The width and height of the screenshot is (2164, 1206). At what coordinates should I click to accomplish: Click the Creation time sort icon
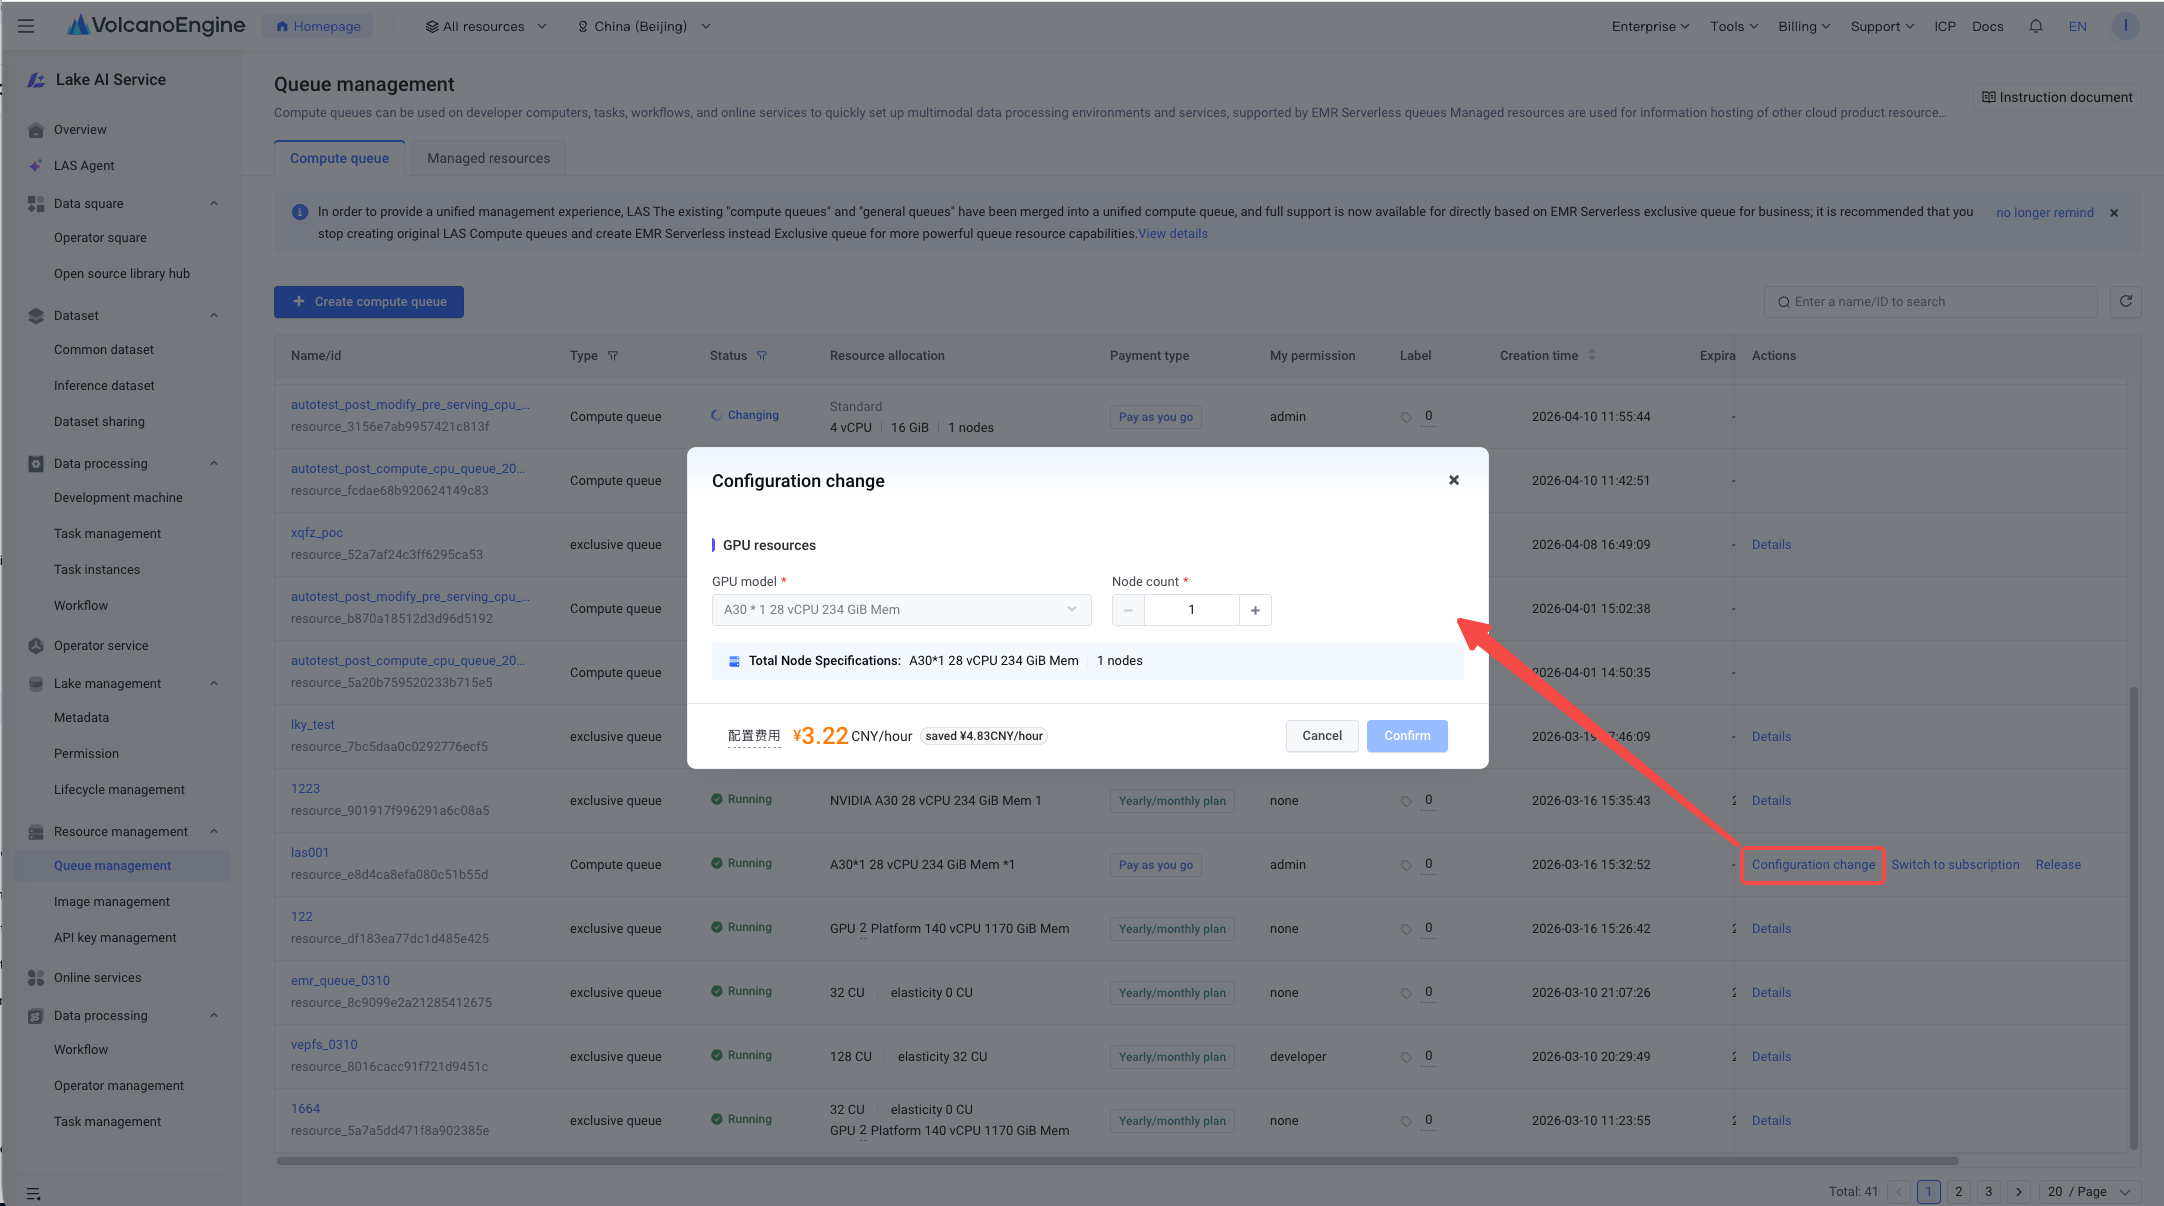[1592, 355]
